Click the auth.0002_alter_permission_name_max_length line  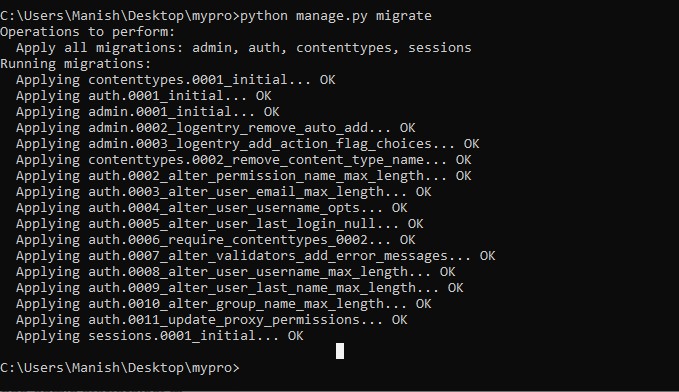(243, 176)
